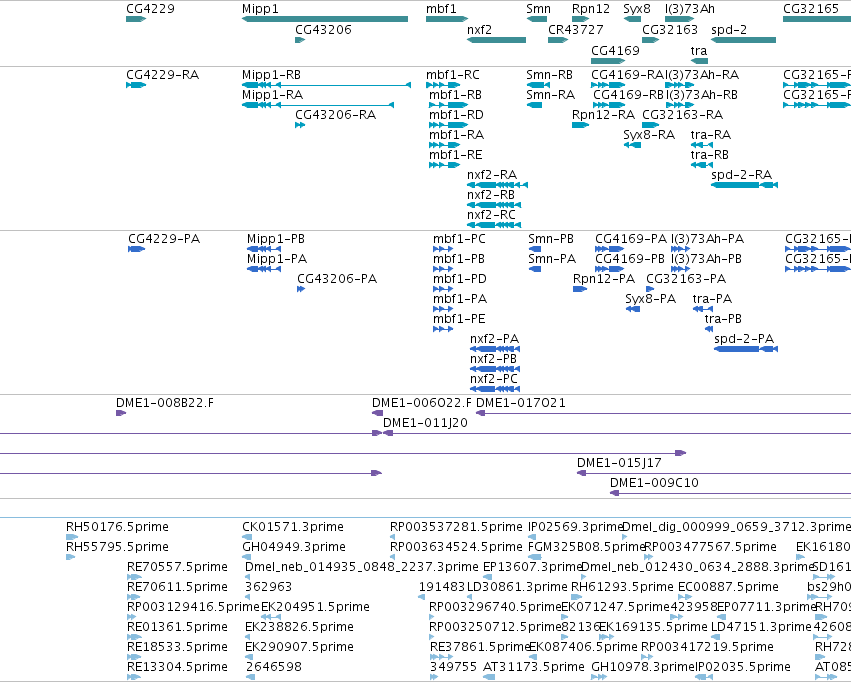Click the CG32163 gene label
The width and height of the screenshot is (851, 682).
click(x=670, y=29)
